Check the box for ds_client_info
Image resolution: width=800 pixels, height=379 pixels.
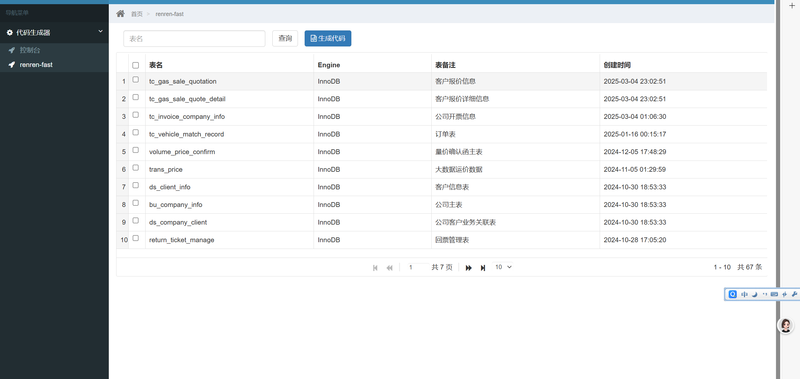click(136, 185)
